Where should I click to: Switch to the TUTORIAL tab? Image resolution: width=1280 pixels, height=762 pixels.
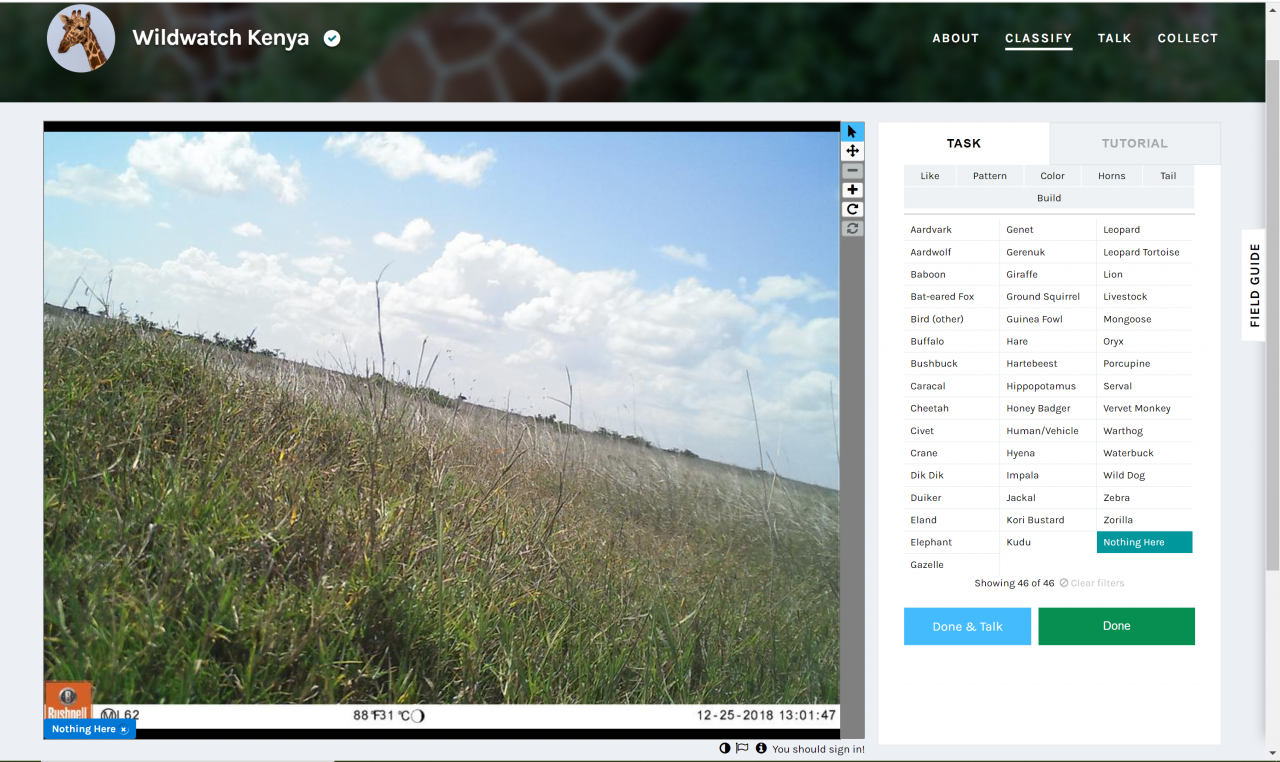tap(1134, 143)
